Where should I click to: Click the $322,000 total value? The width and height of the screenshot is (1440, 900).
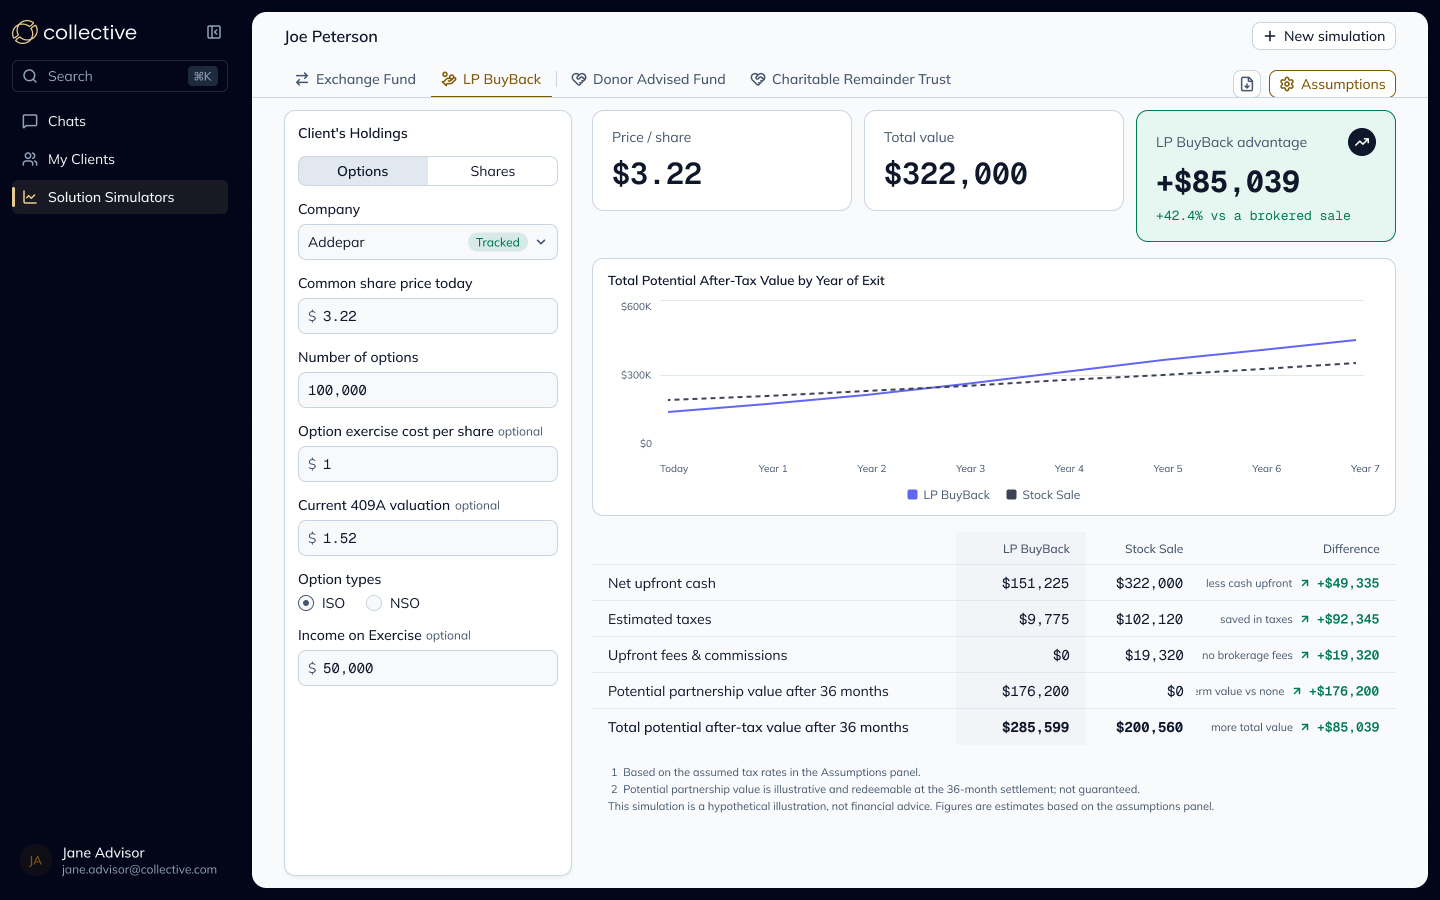coord(956,174)
